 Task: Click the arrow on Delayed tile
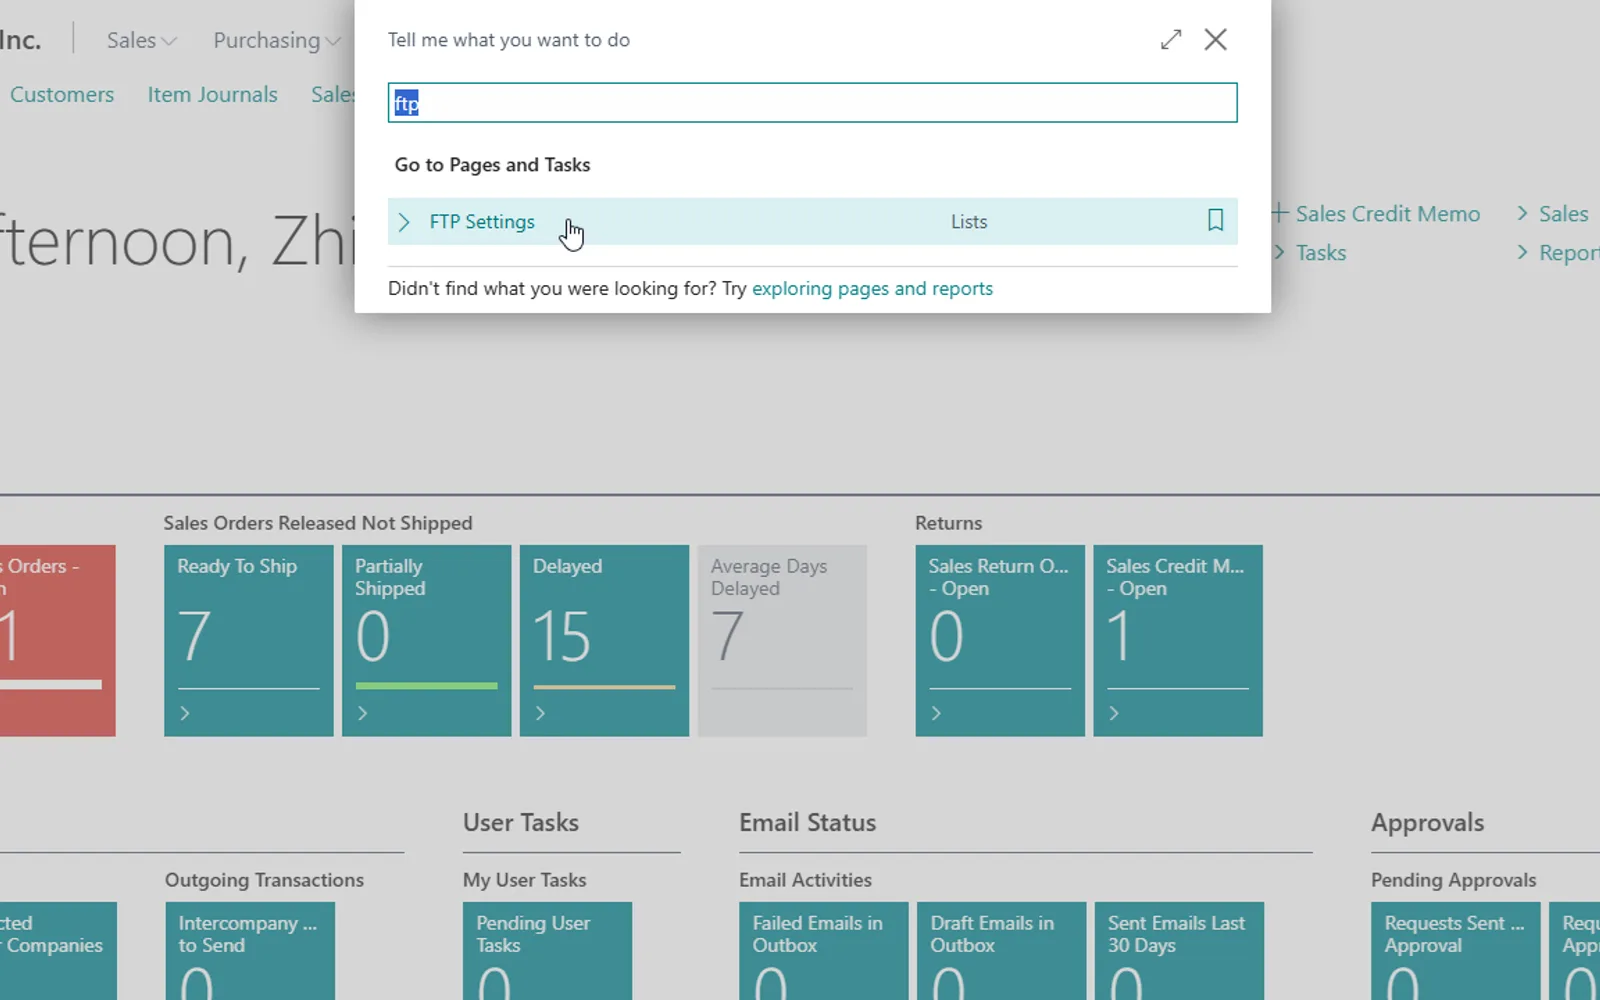coord(541,713)
